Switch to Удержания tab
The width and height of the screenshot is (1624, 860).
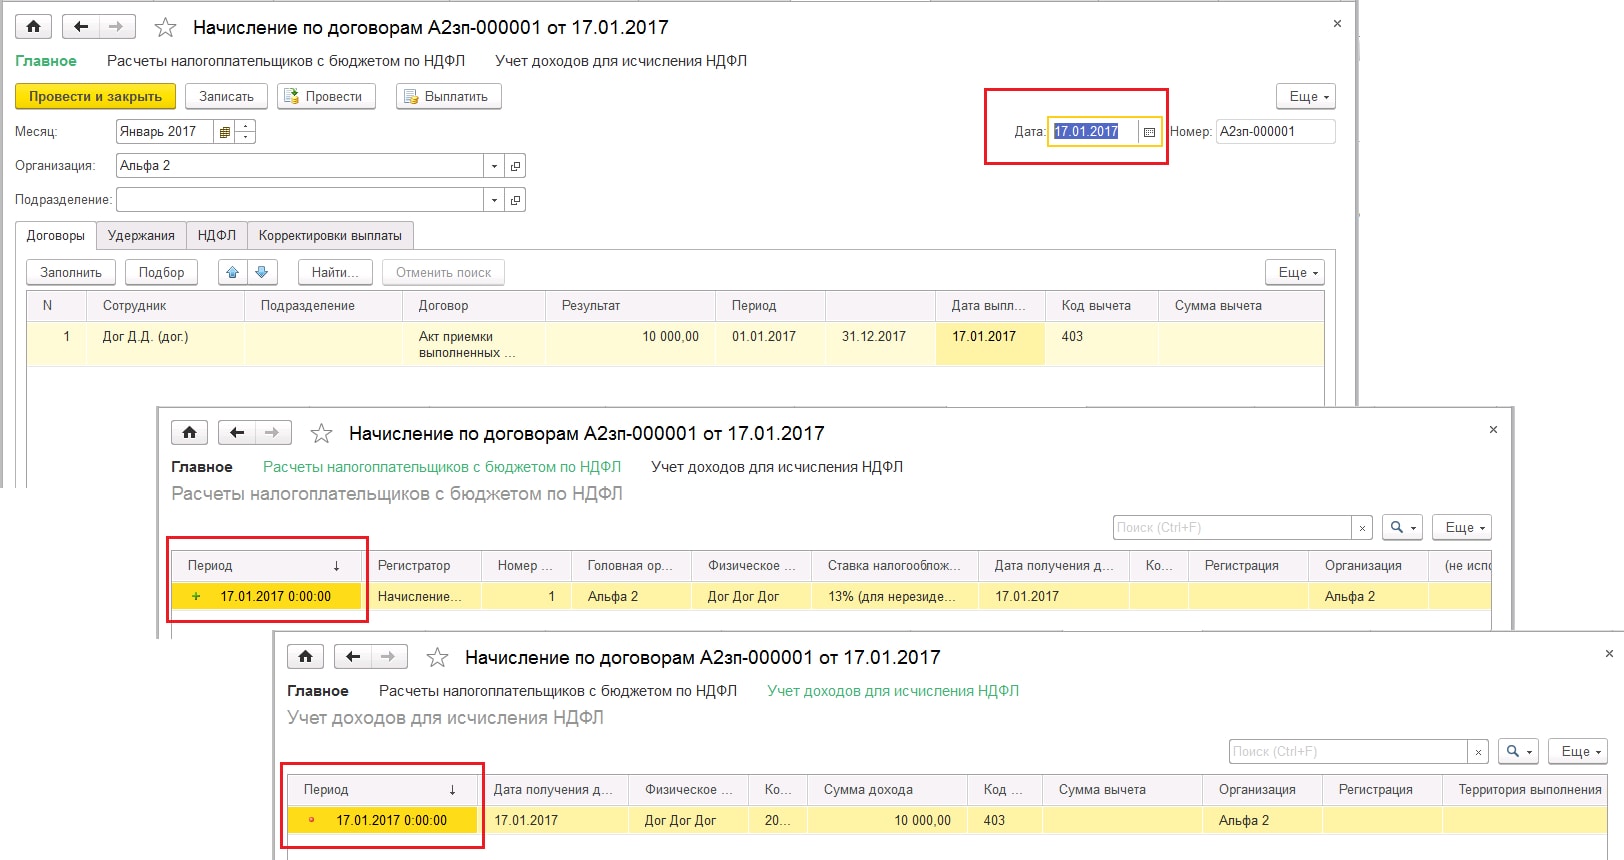tap(141, 236)
